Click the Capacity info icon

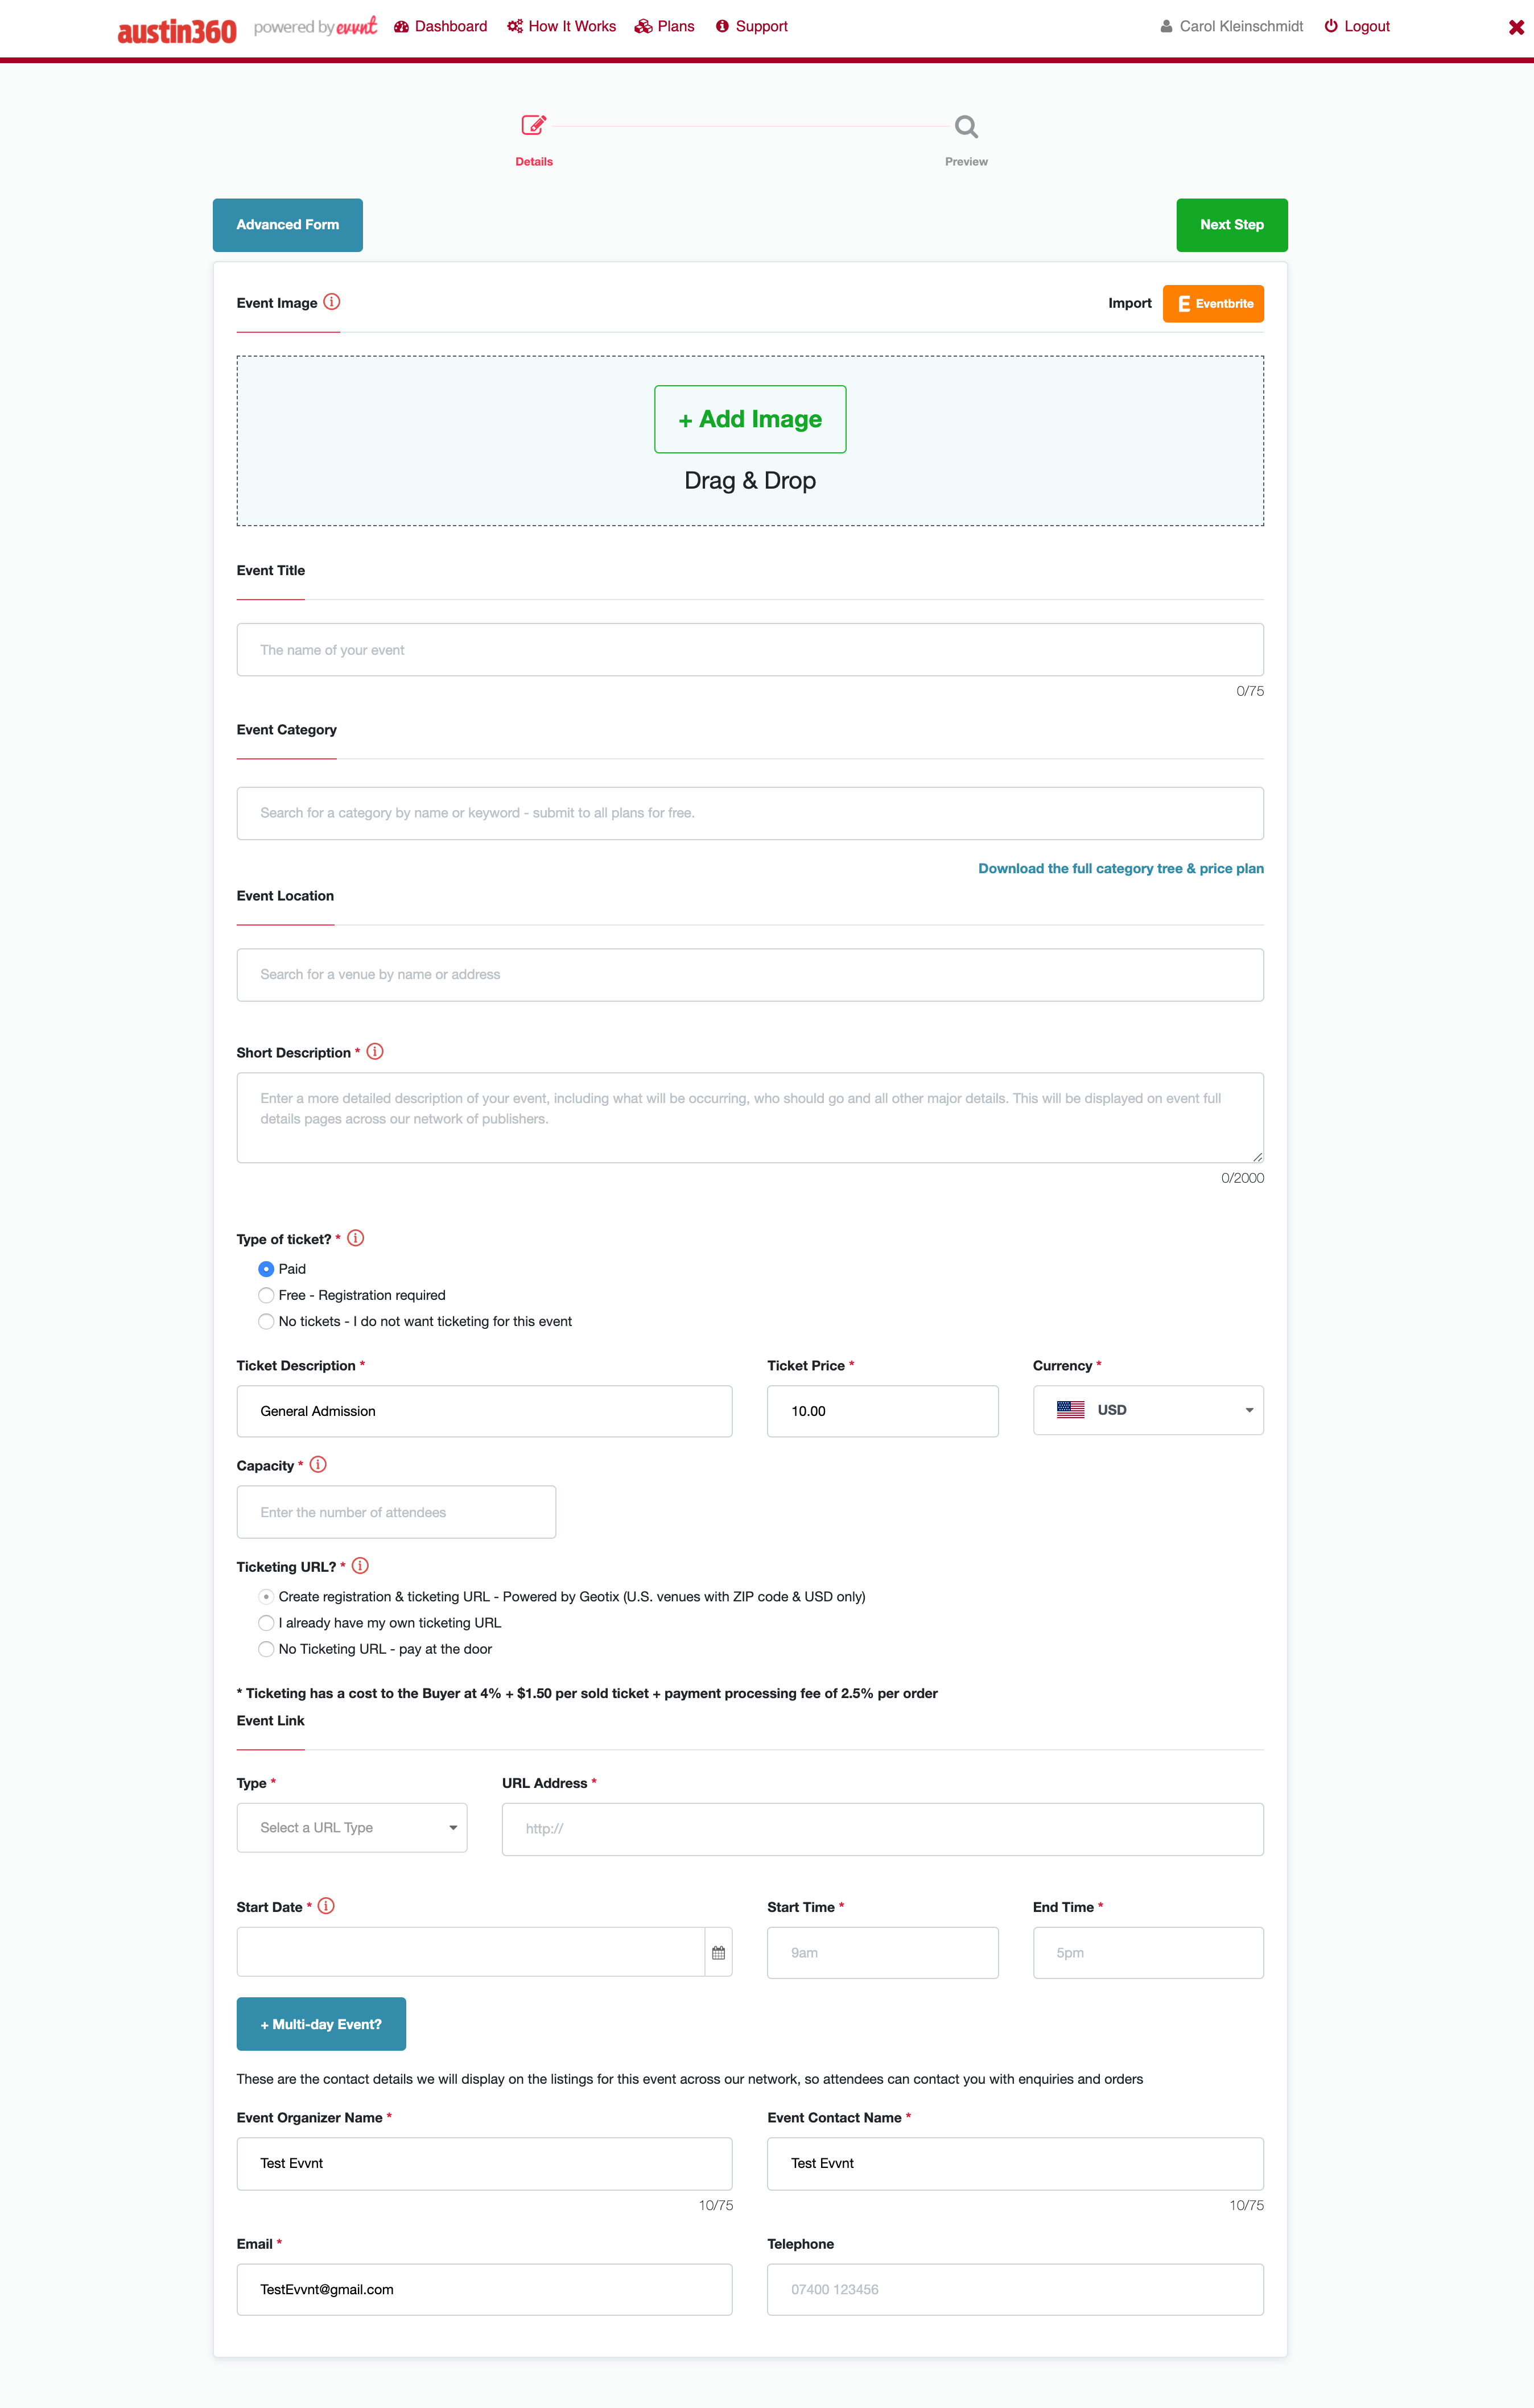318,1465
